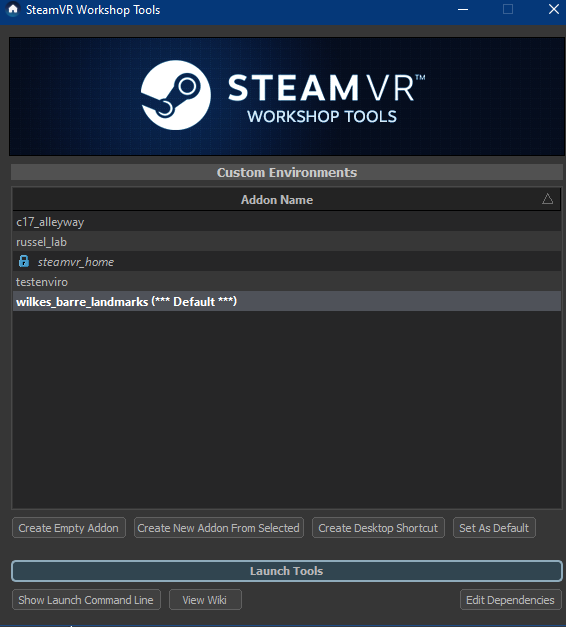
Task: Toggle the sort arrow in the Addon Name header
Action: click(547, 199)
